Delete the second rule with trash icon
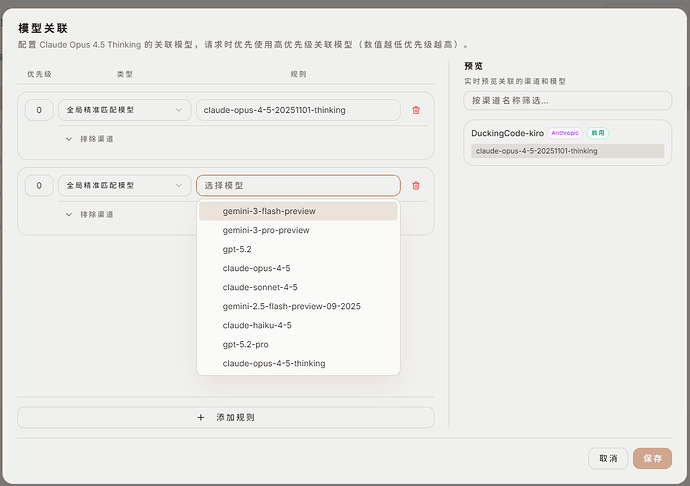The image size is (690, 486). tap(416, 186)
